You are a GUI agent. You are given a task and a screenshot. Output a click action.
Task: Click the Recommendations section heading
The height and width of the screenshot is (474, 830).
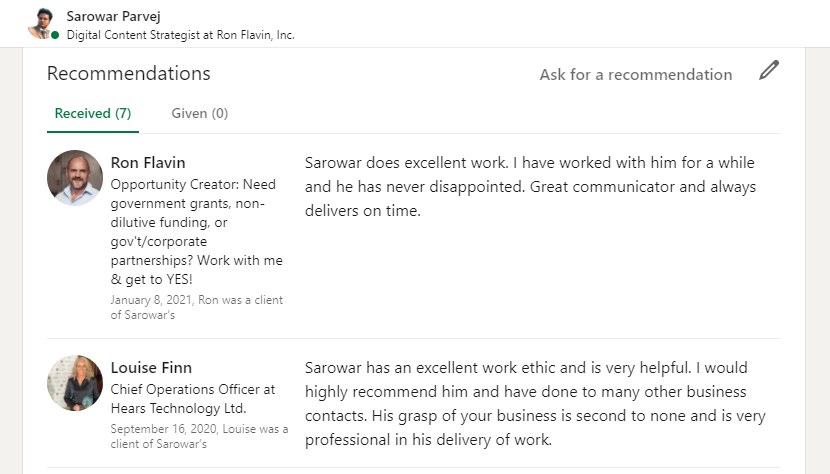click(x=129, y=74)
